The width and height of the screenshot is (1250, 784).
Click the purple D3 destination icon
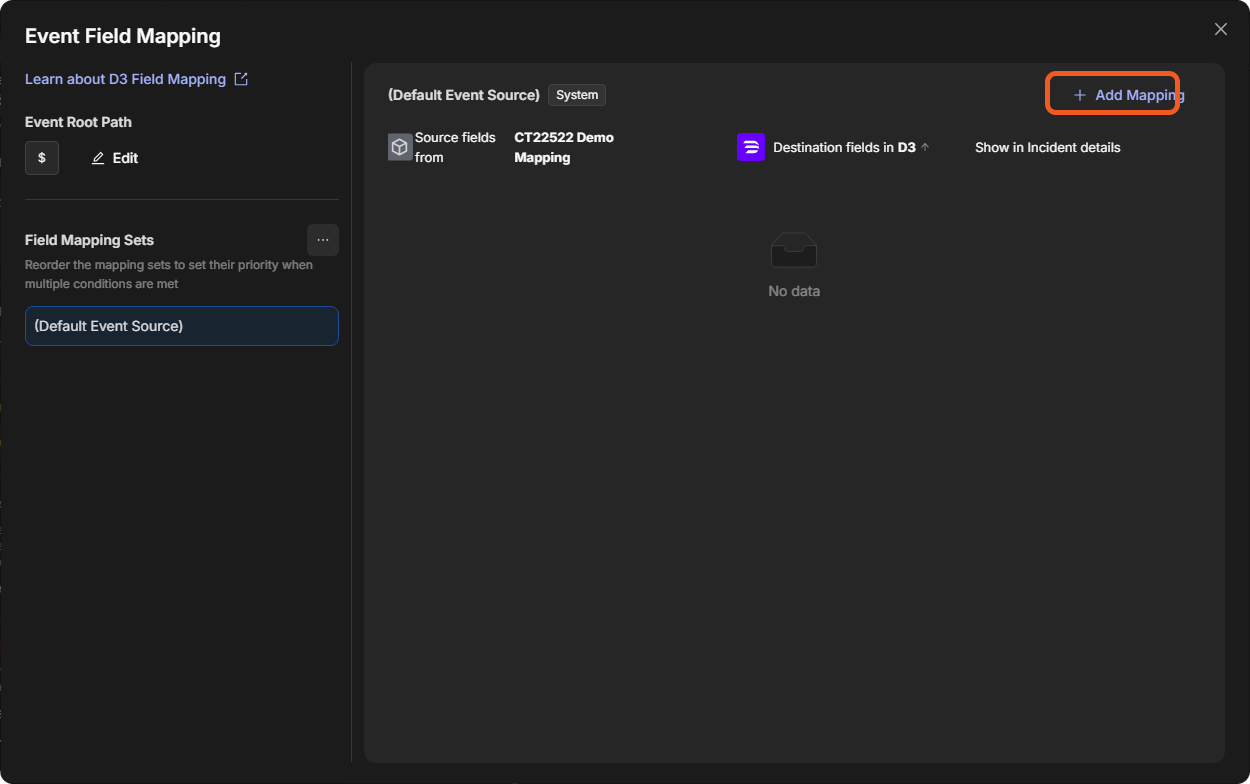[751, 147]
